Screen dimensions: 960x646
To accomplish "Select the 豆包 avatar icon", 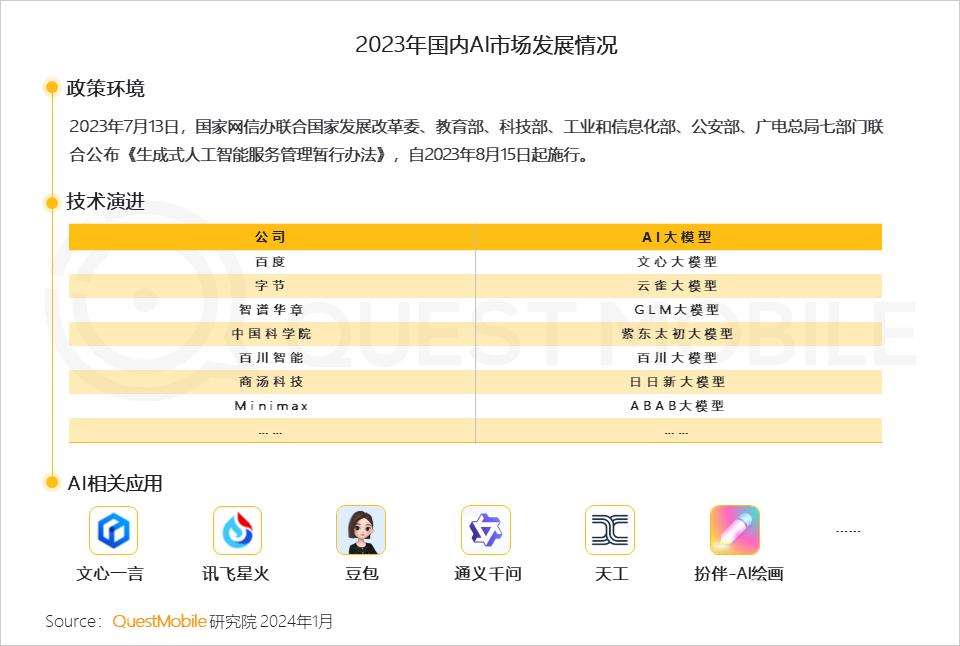I will pos(361,530).
